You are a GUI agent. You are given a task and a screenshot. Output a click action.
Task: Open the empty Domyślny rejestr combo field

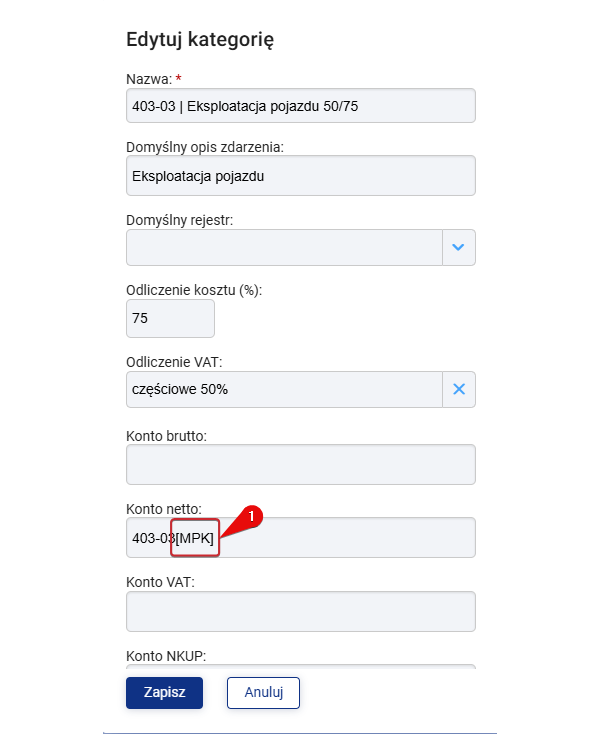(x=284, y=247)
